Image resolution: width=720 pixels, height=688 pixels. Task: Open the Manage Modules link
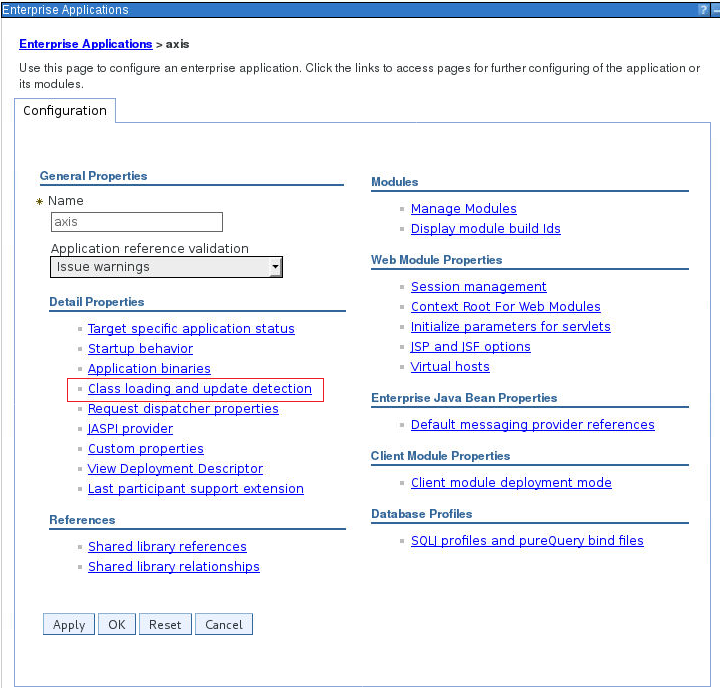[x=464, y=209]
